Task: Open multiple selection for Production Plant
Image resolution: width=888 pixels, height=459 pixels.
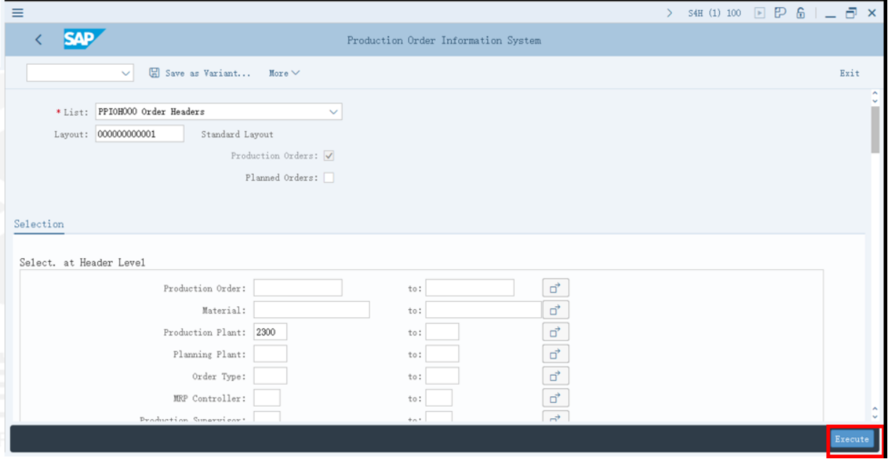Action: click(556, 332)
